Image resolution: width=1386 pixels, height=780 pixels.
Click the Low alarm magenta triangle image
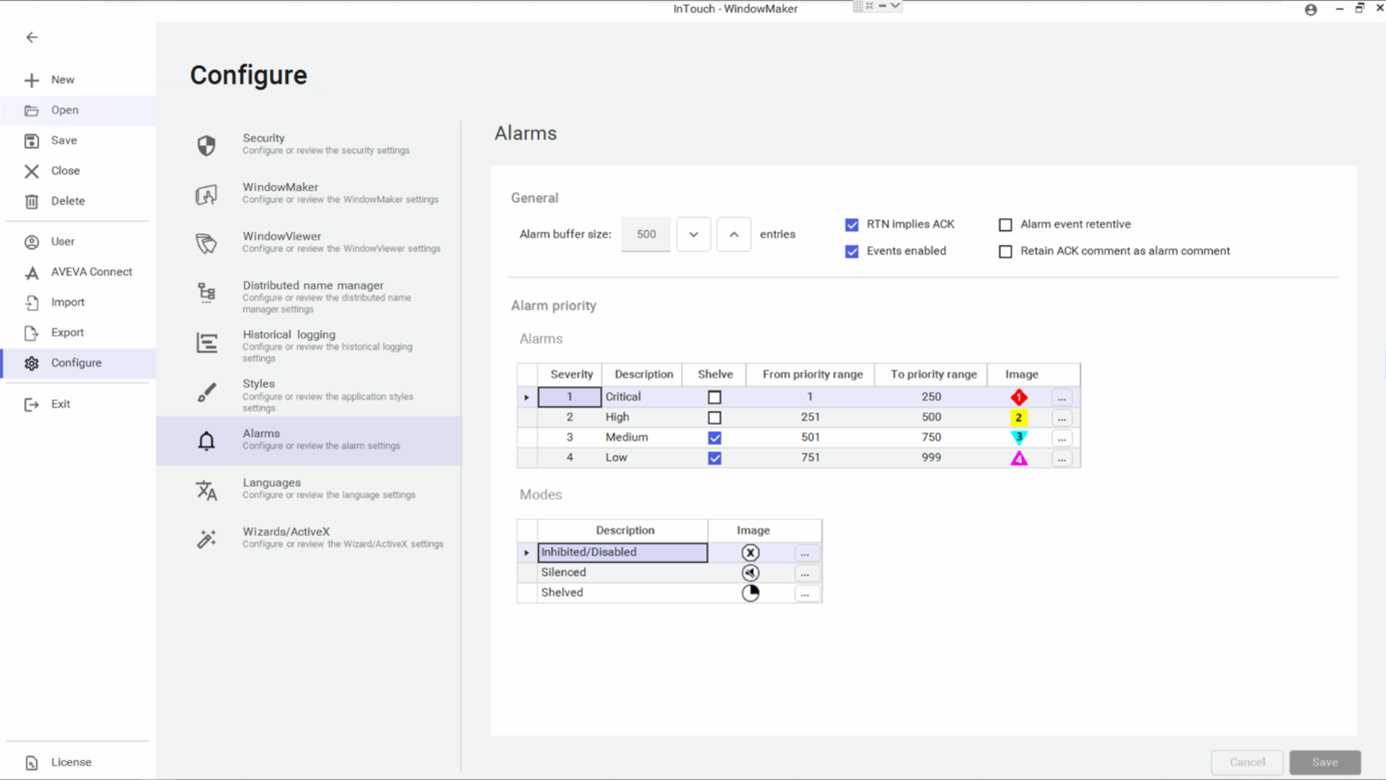click(1019, 458)
